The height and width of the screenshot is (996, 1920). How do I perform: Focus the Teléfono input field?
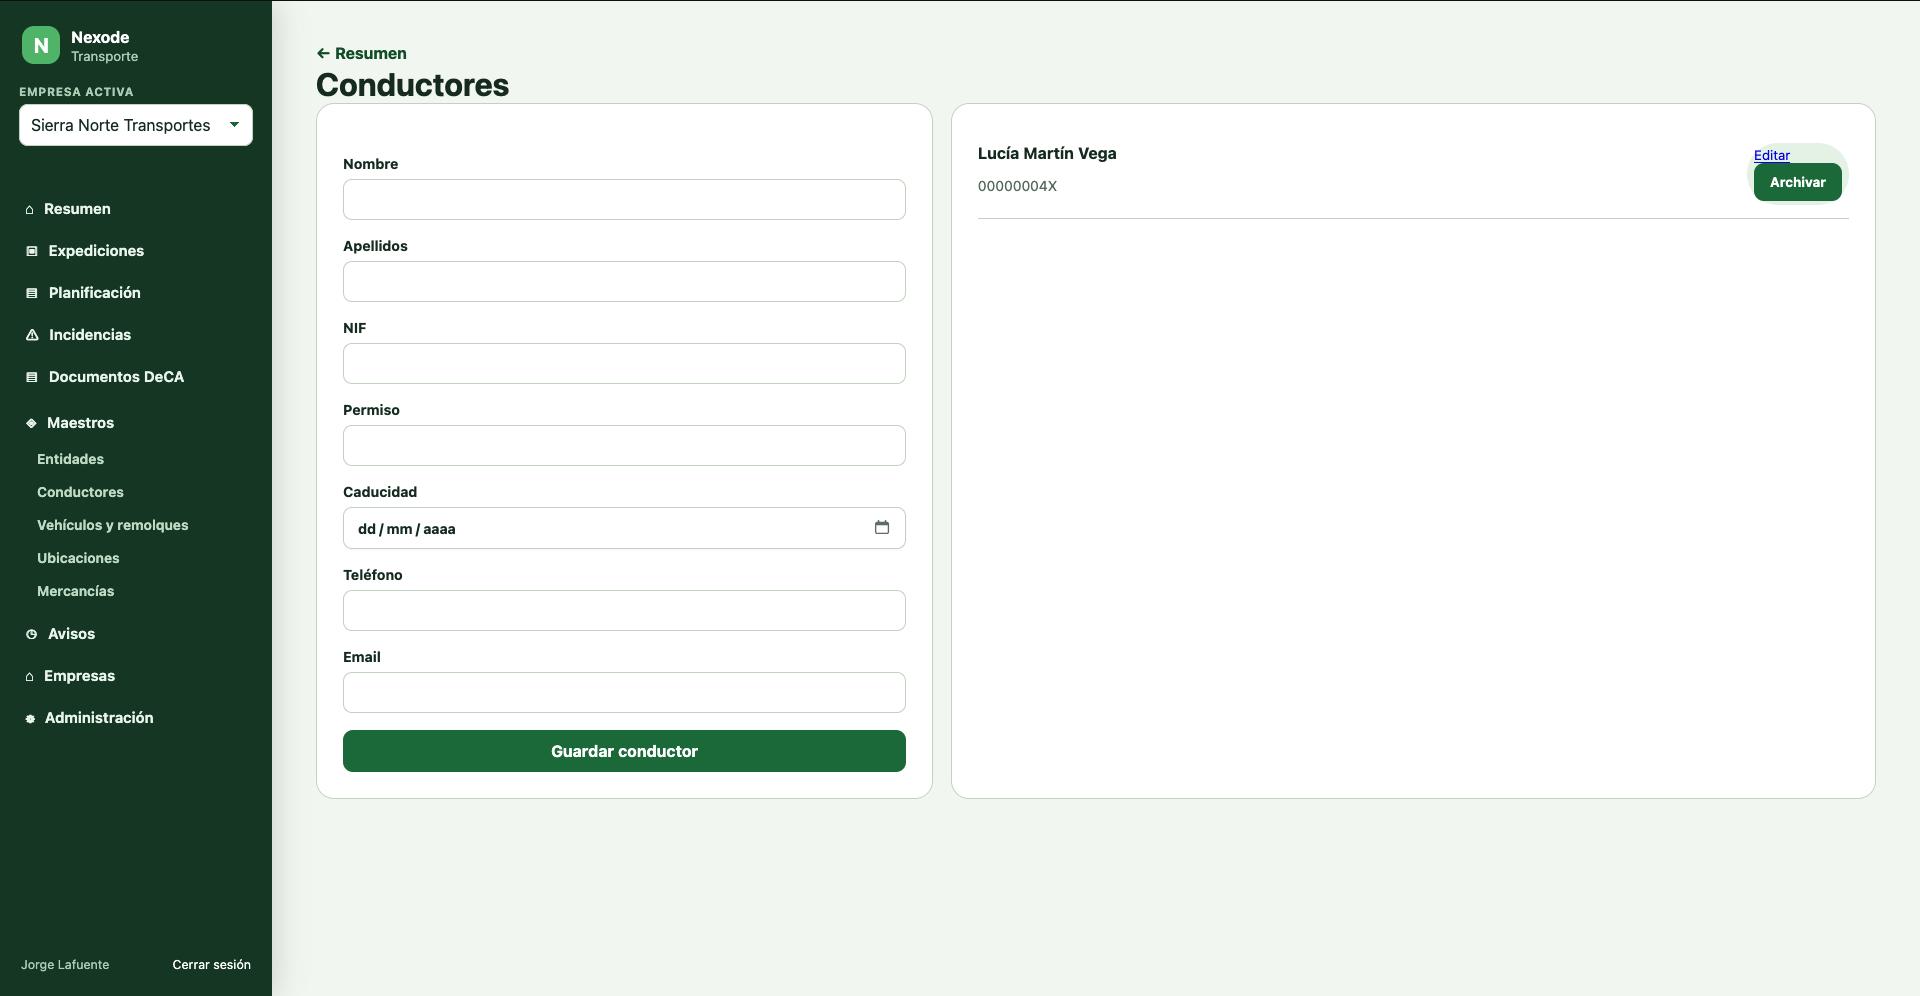624,611
